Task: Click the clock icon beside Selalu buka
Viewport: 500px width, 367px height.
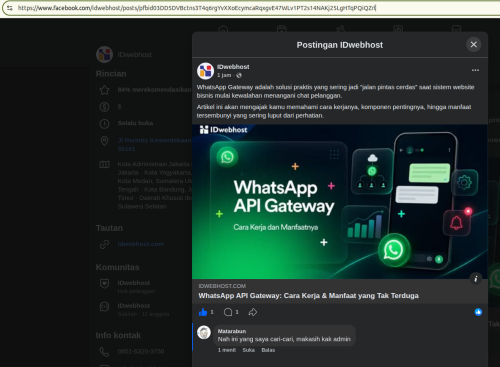Action: (x=104, y=124)
